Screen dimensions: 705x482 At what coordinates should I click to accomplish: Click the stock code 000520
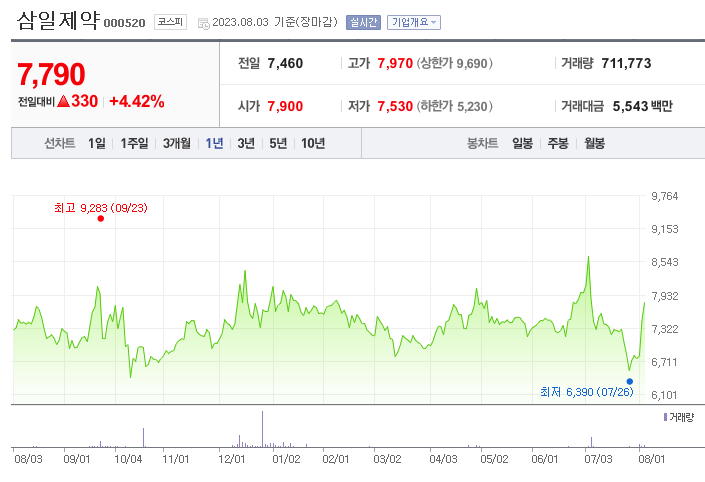click(125, 23)
